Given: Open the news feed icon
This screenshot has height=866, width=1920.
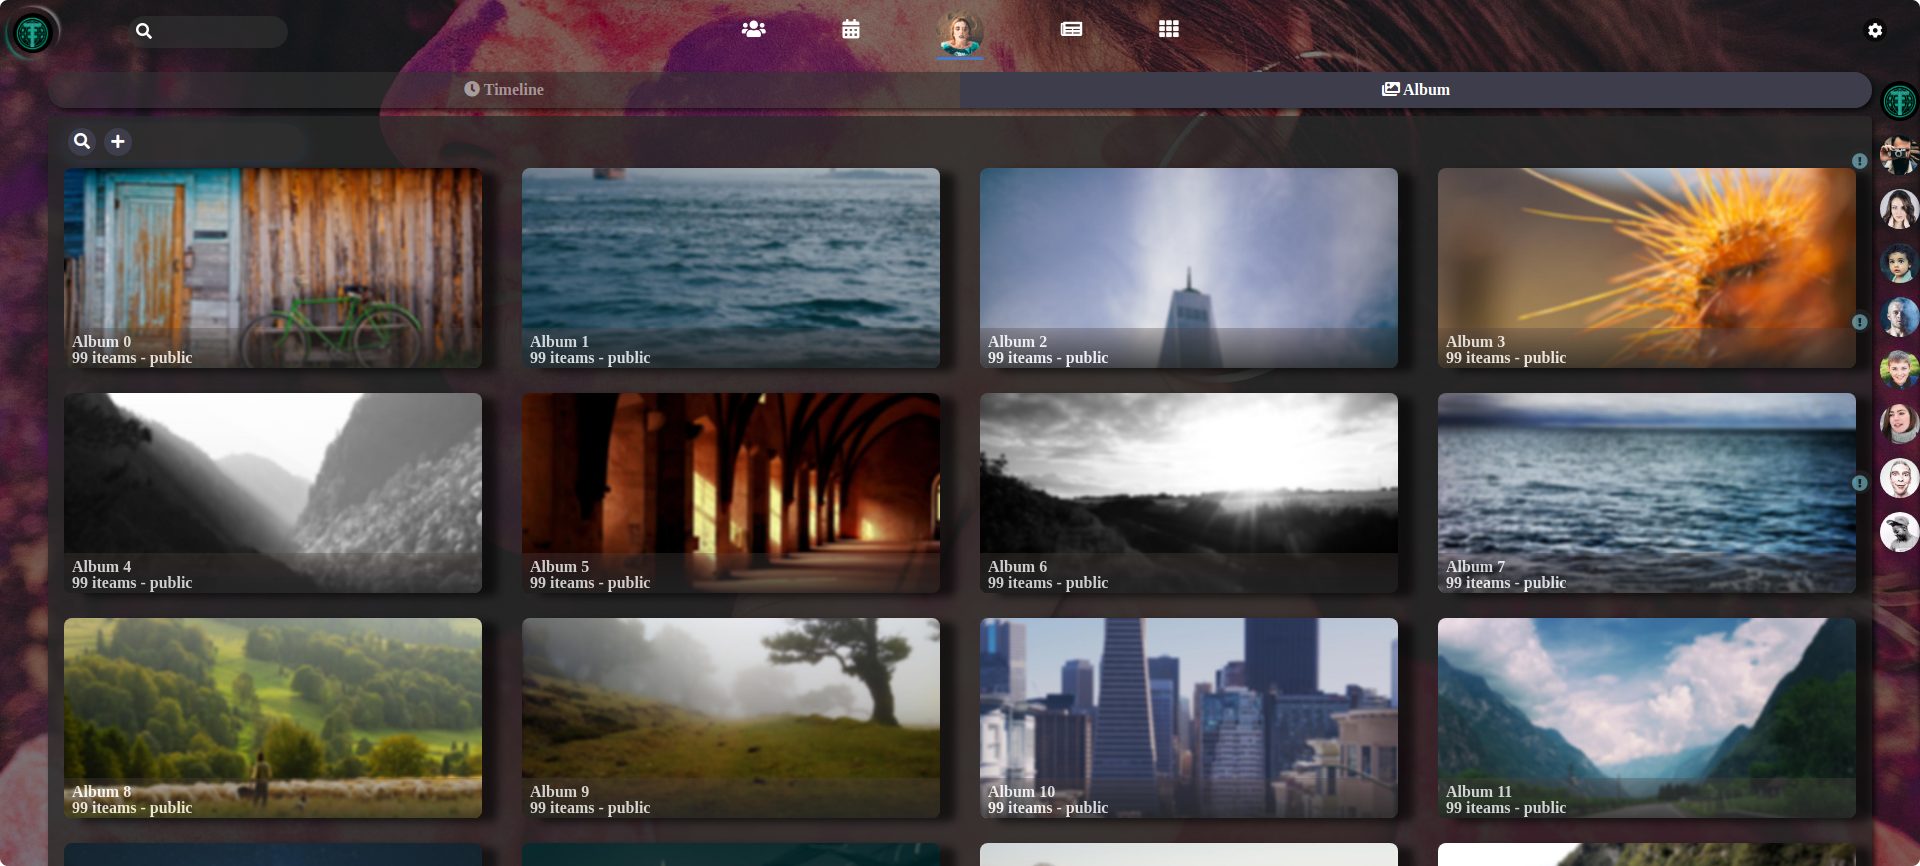Looking at the screenshot, I should 1071,29.
